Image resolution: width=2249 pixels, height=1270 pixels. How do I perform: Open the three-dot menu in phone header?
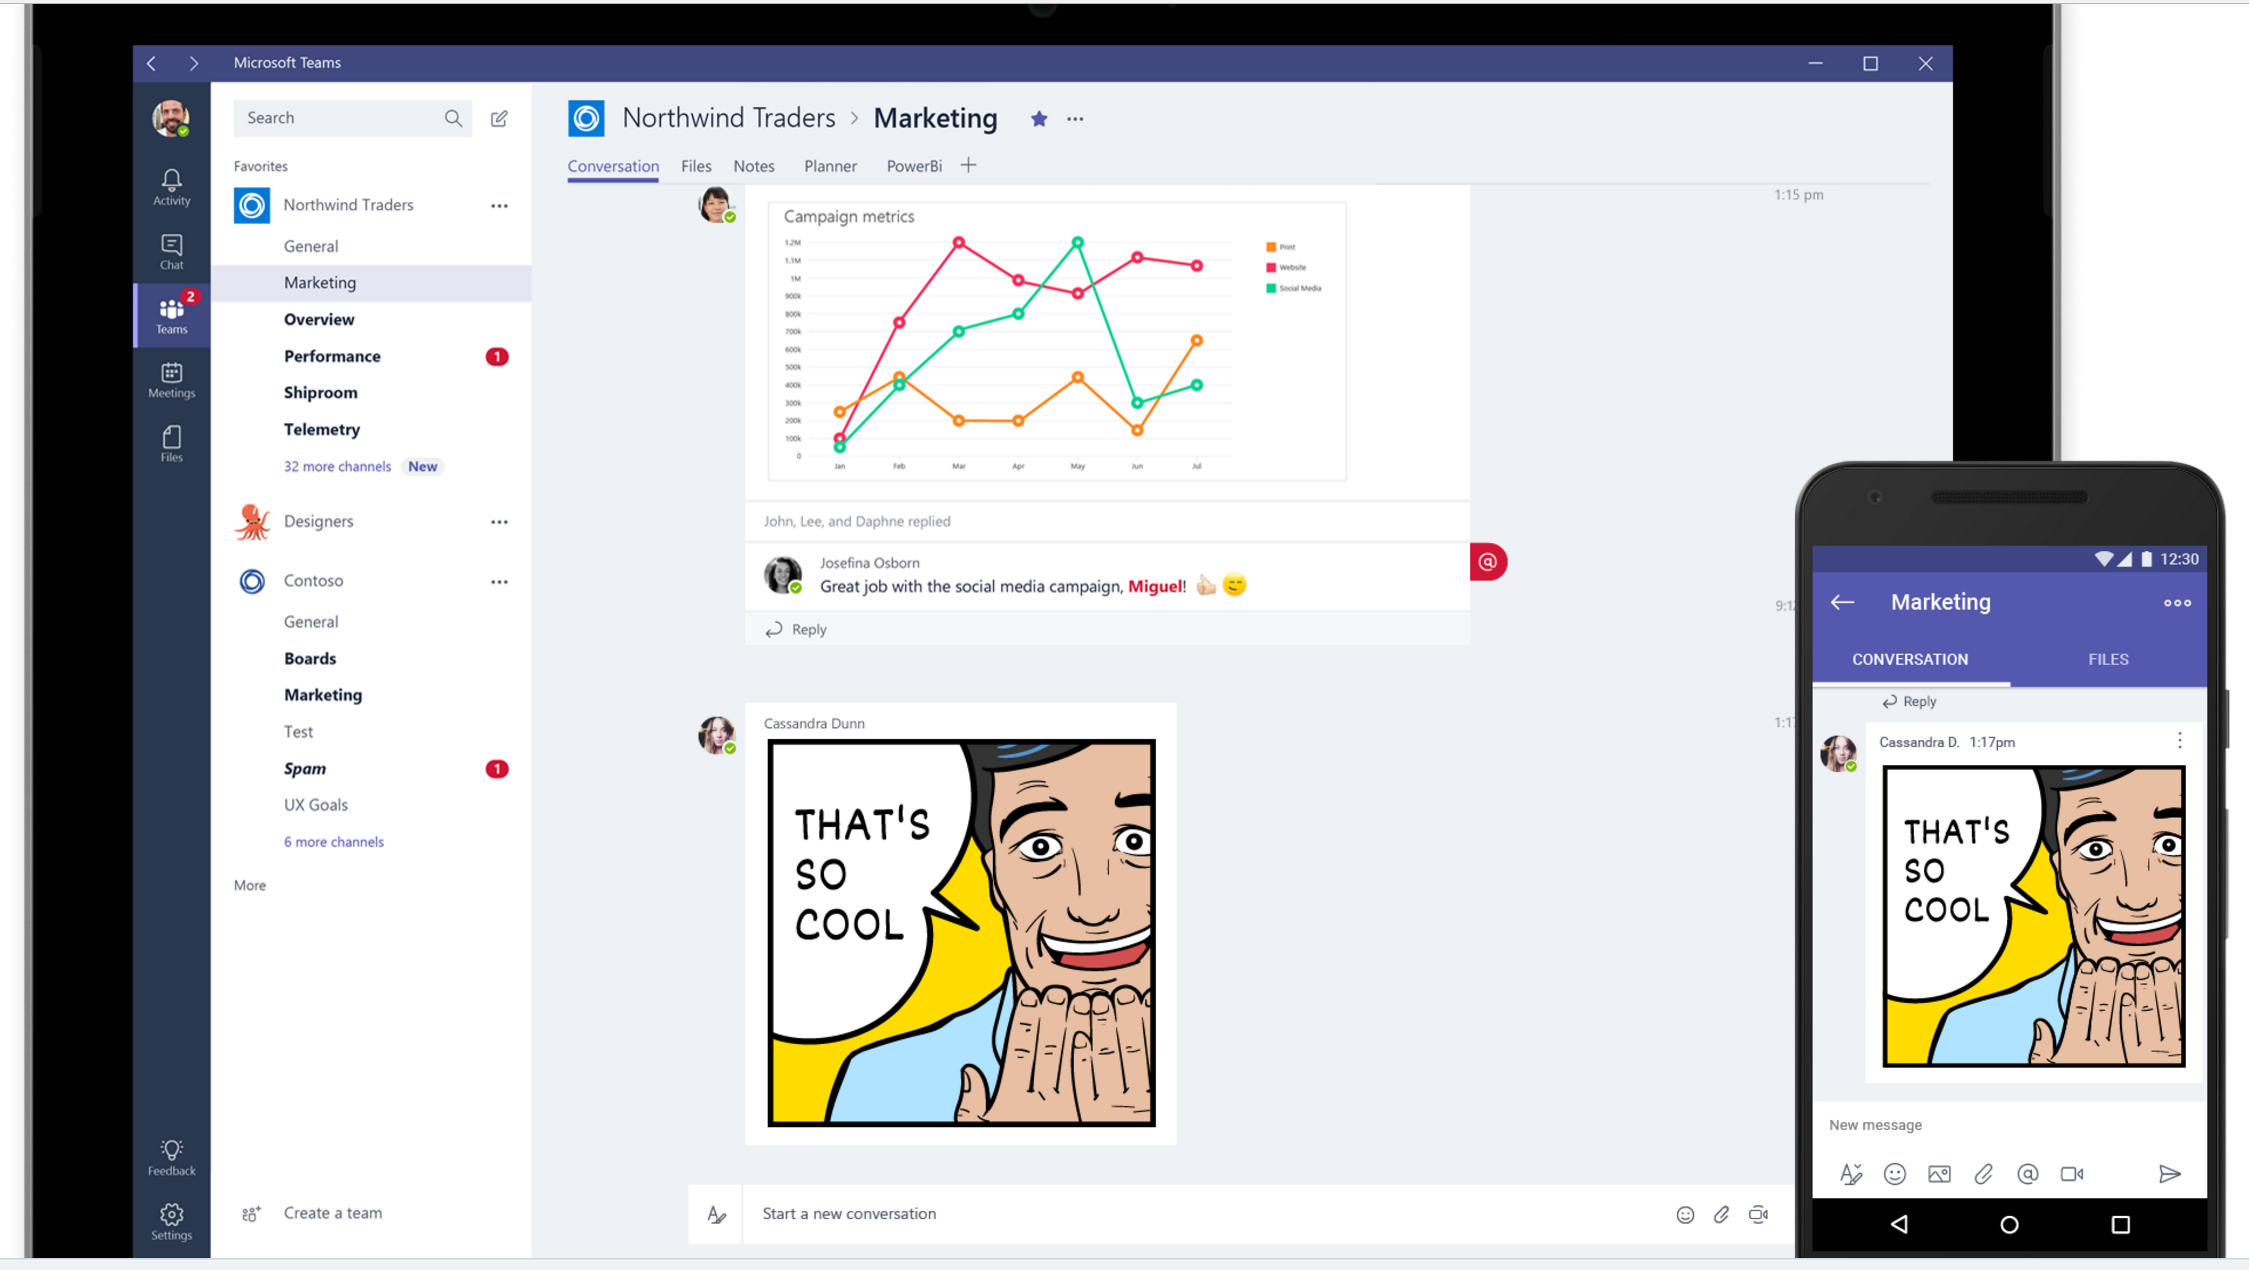point(2177,602)
